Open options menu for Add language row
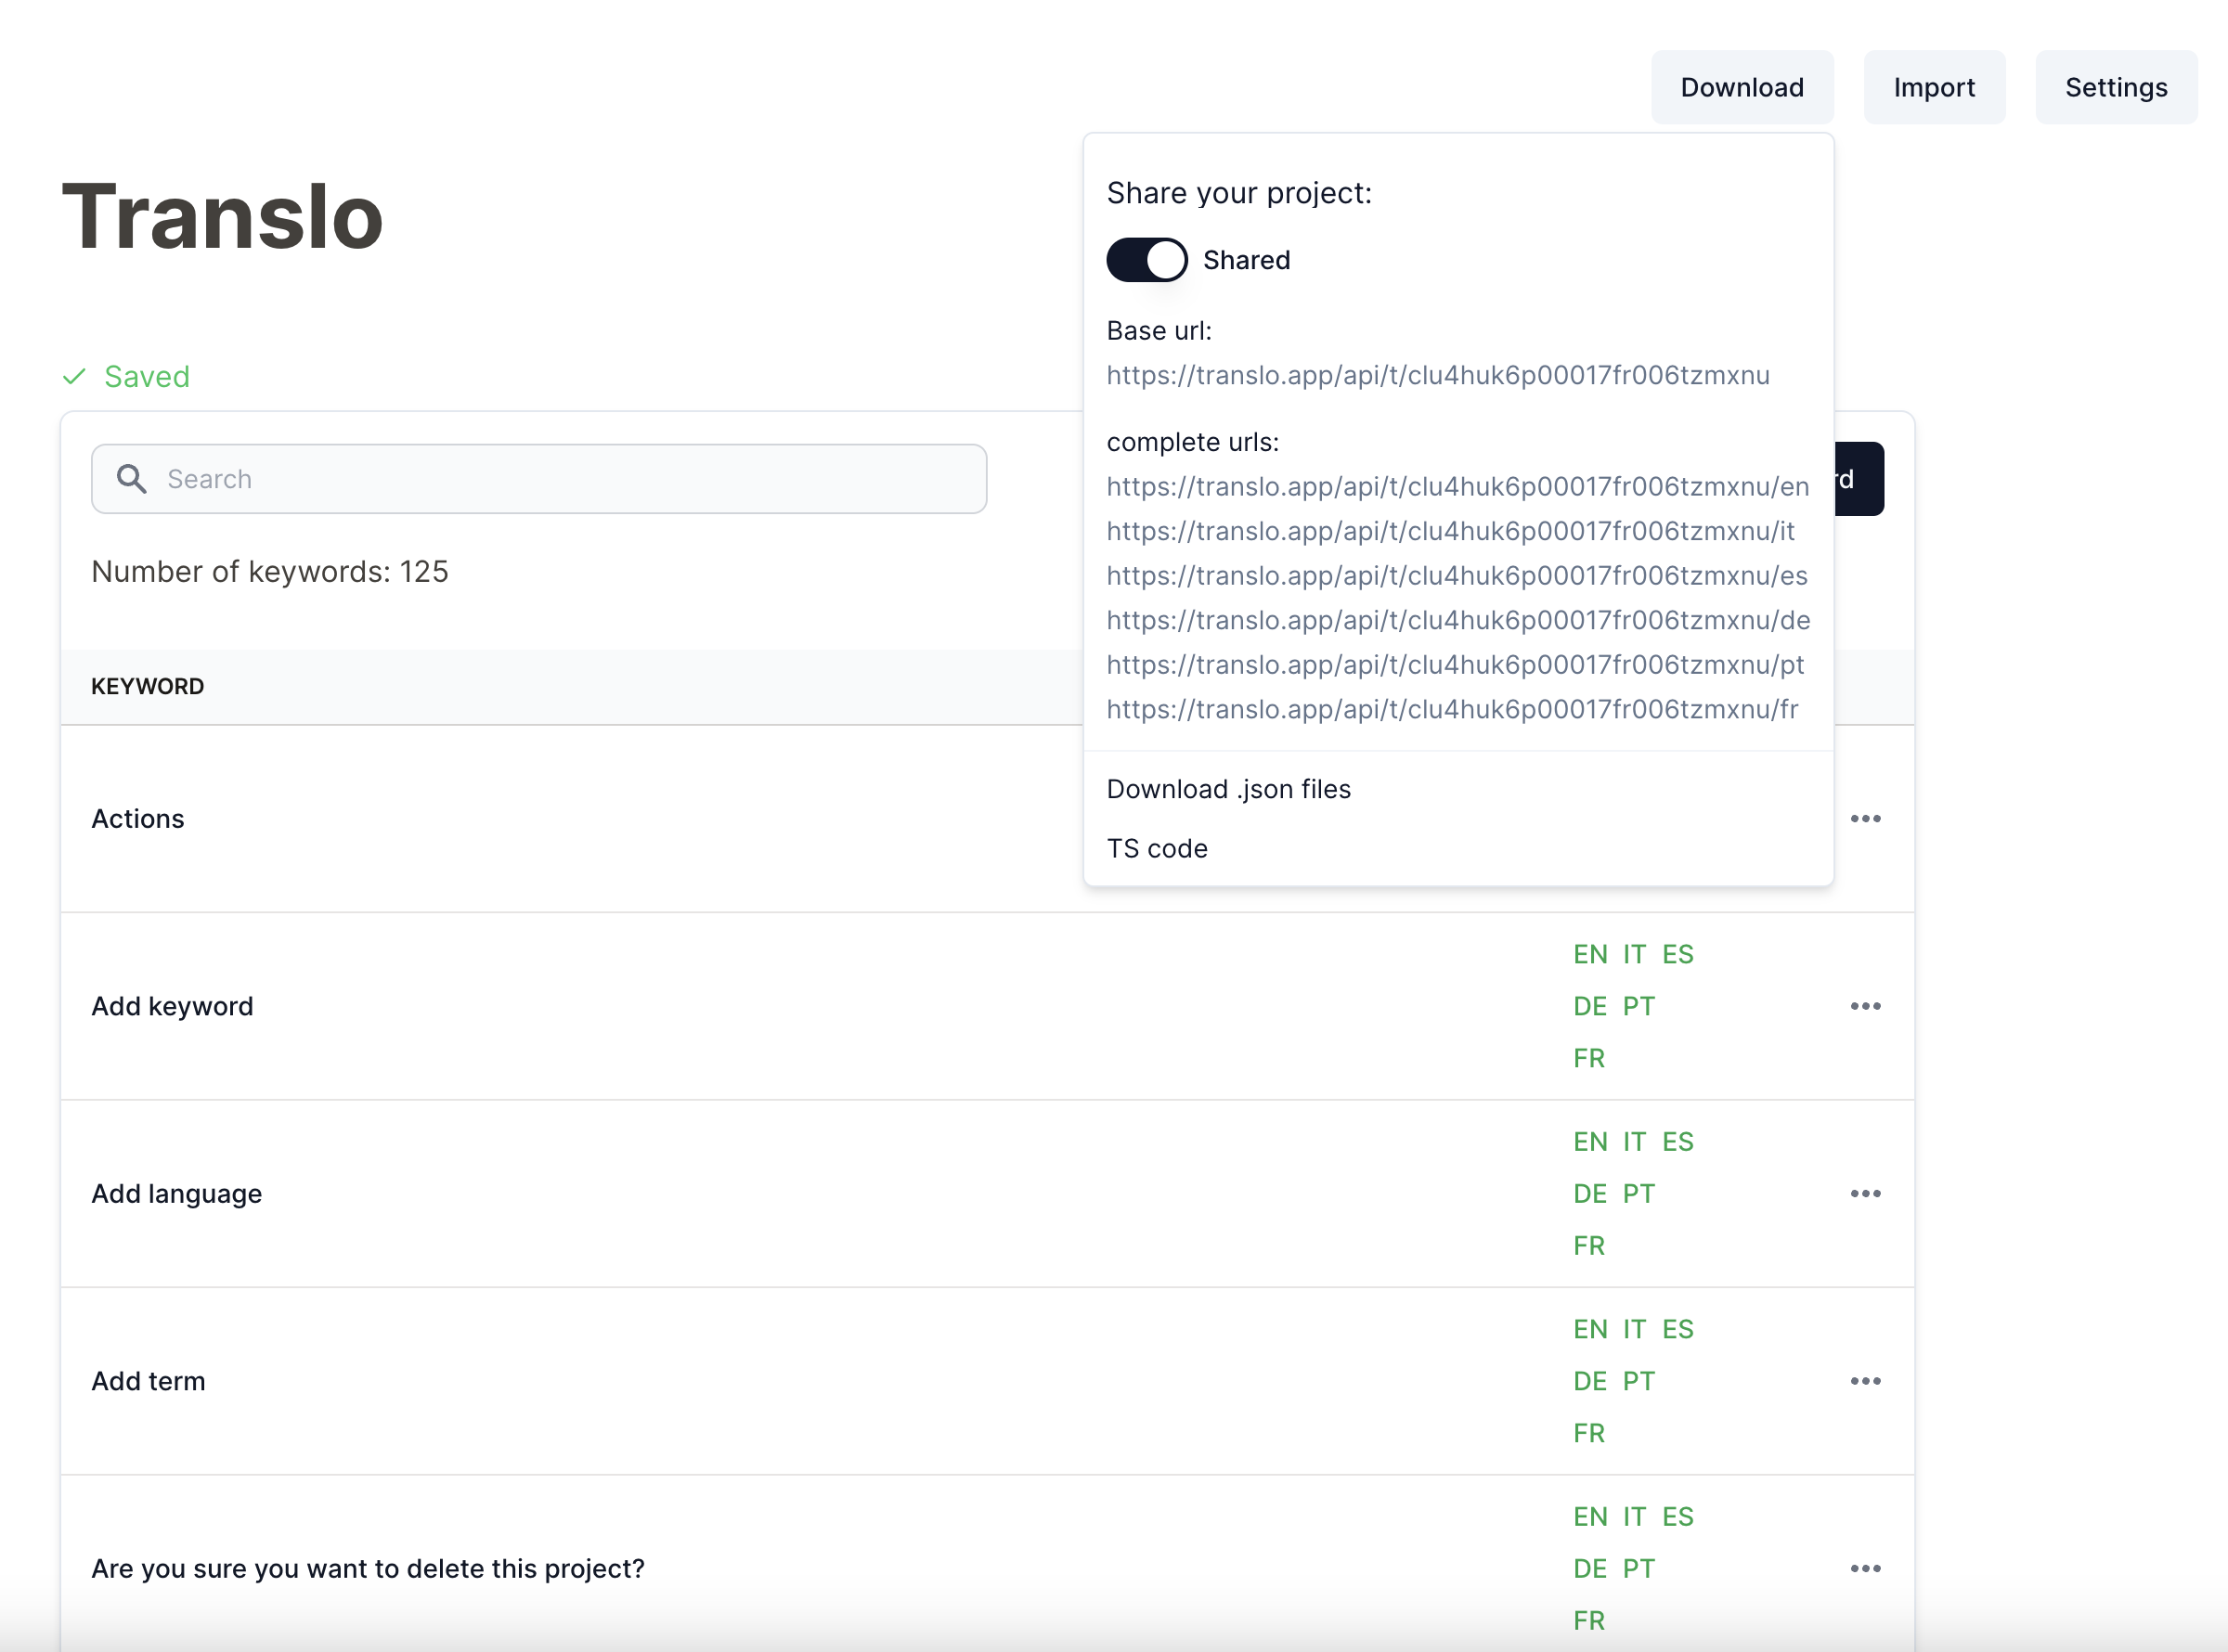2228x1652 pixels. 1865,1194
